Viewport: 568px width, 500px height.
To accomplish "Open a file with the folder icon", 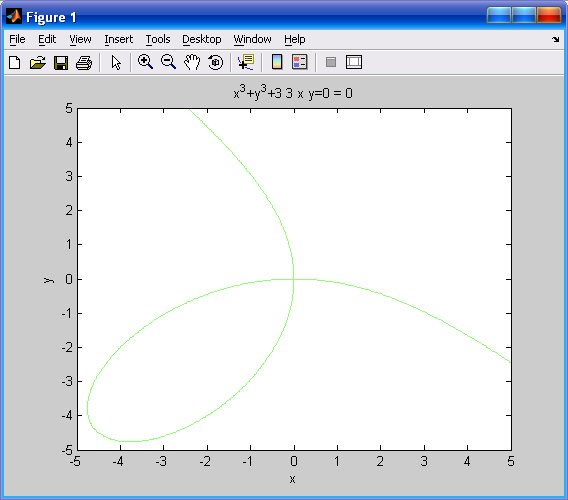I will click(38, 62).
